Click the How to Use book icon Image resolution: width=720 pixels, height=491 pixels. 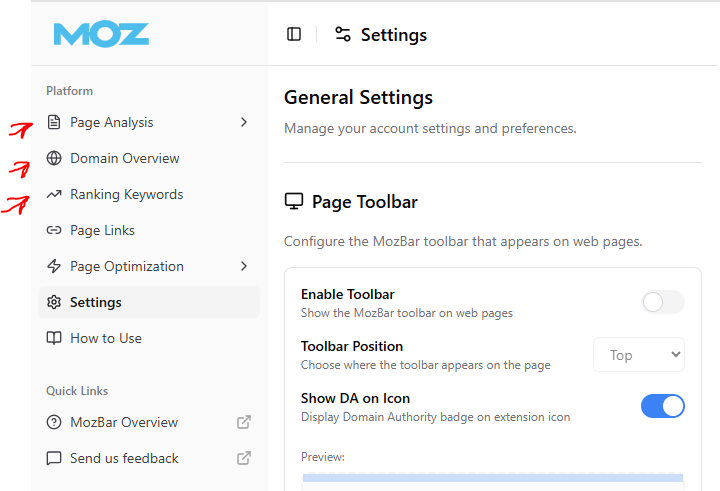(54, 339)
